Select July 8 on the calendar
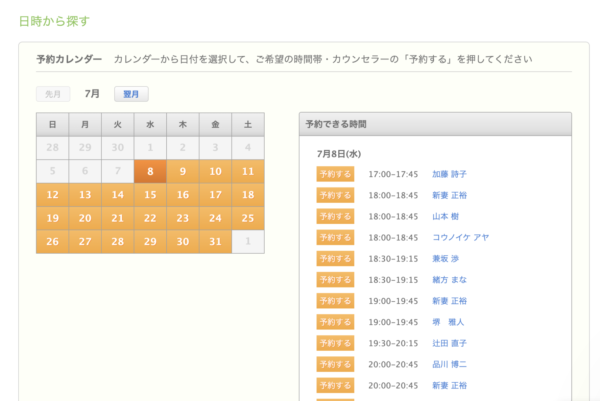 (x=150, y=171)
